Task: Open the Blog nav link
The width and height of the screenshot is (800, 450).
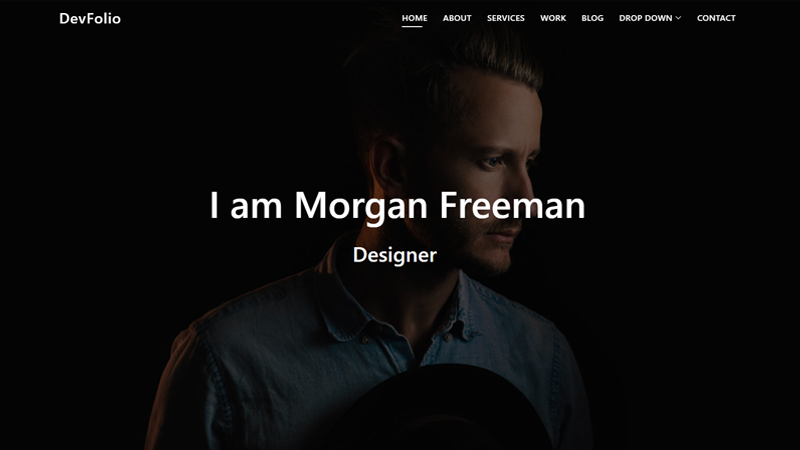Action: click(x=592, y=18)
